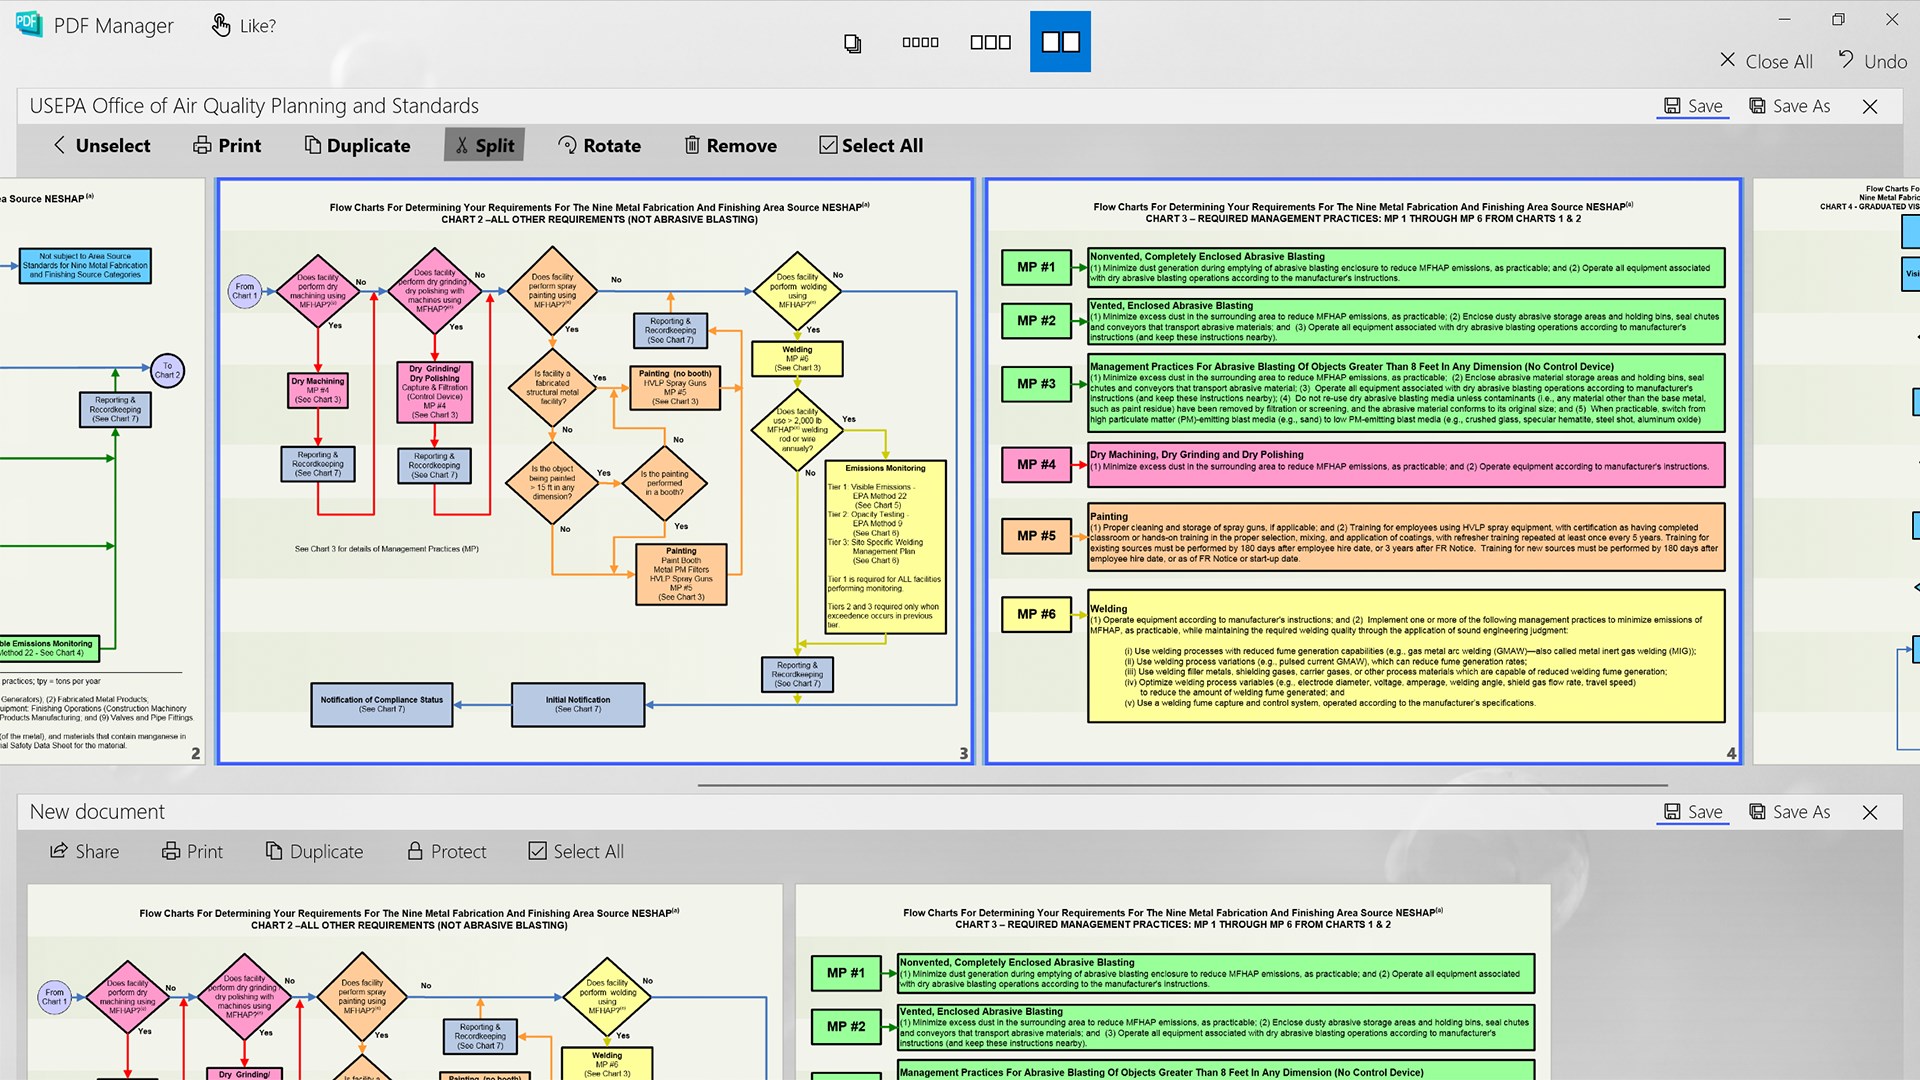The height and width of the screenshot is (1080, 1920).
Task: Print the USEPA document
Action: [x=226, y=145]
